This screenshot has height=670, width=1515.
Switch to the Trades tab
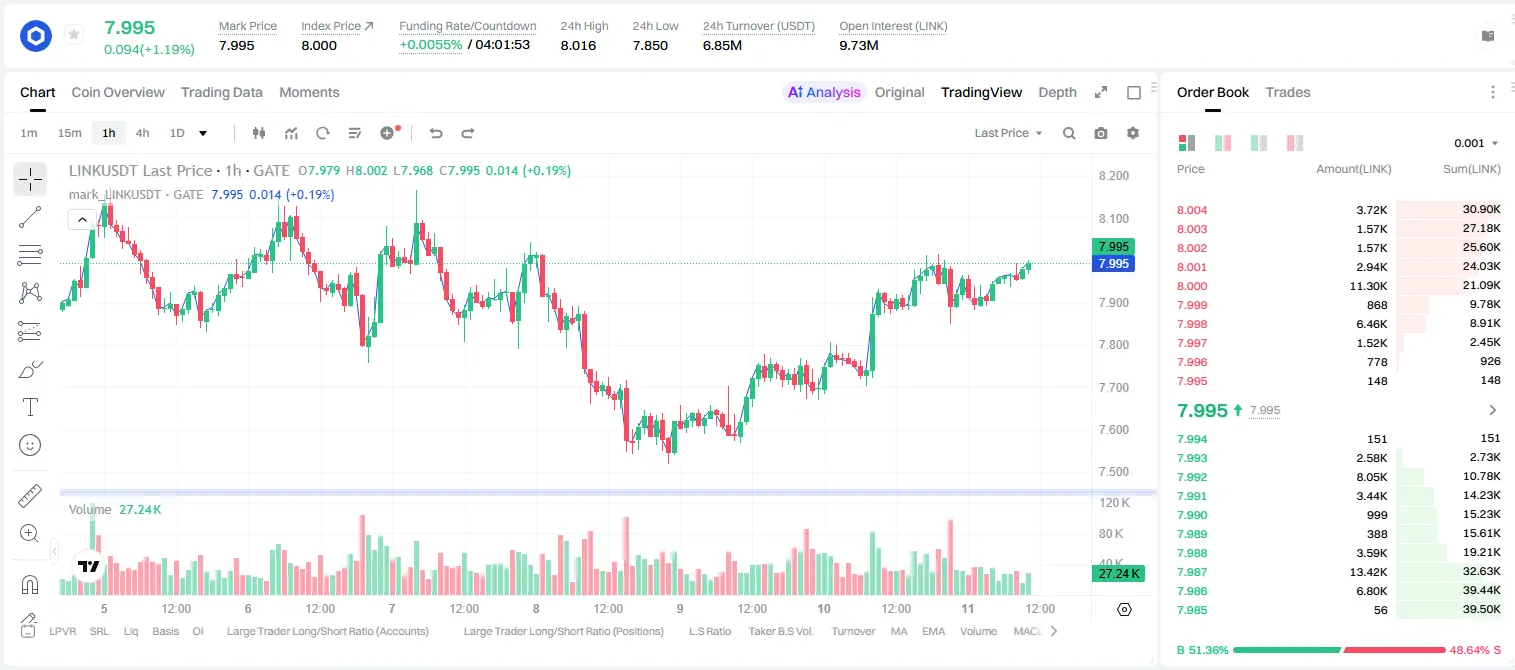pyautogui.click(x=1287, y=92)
